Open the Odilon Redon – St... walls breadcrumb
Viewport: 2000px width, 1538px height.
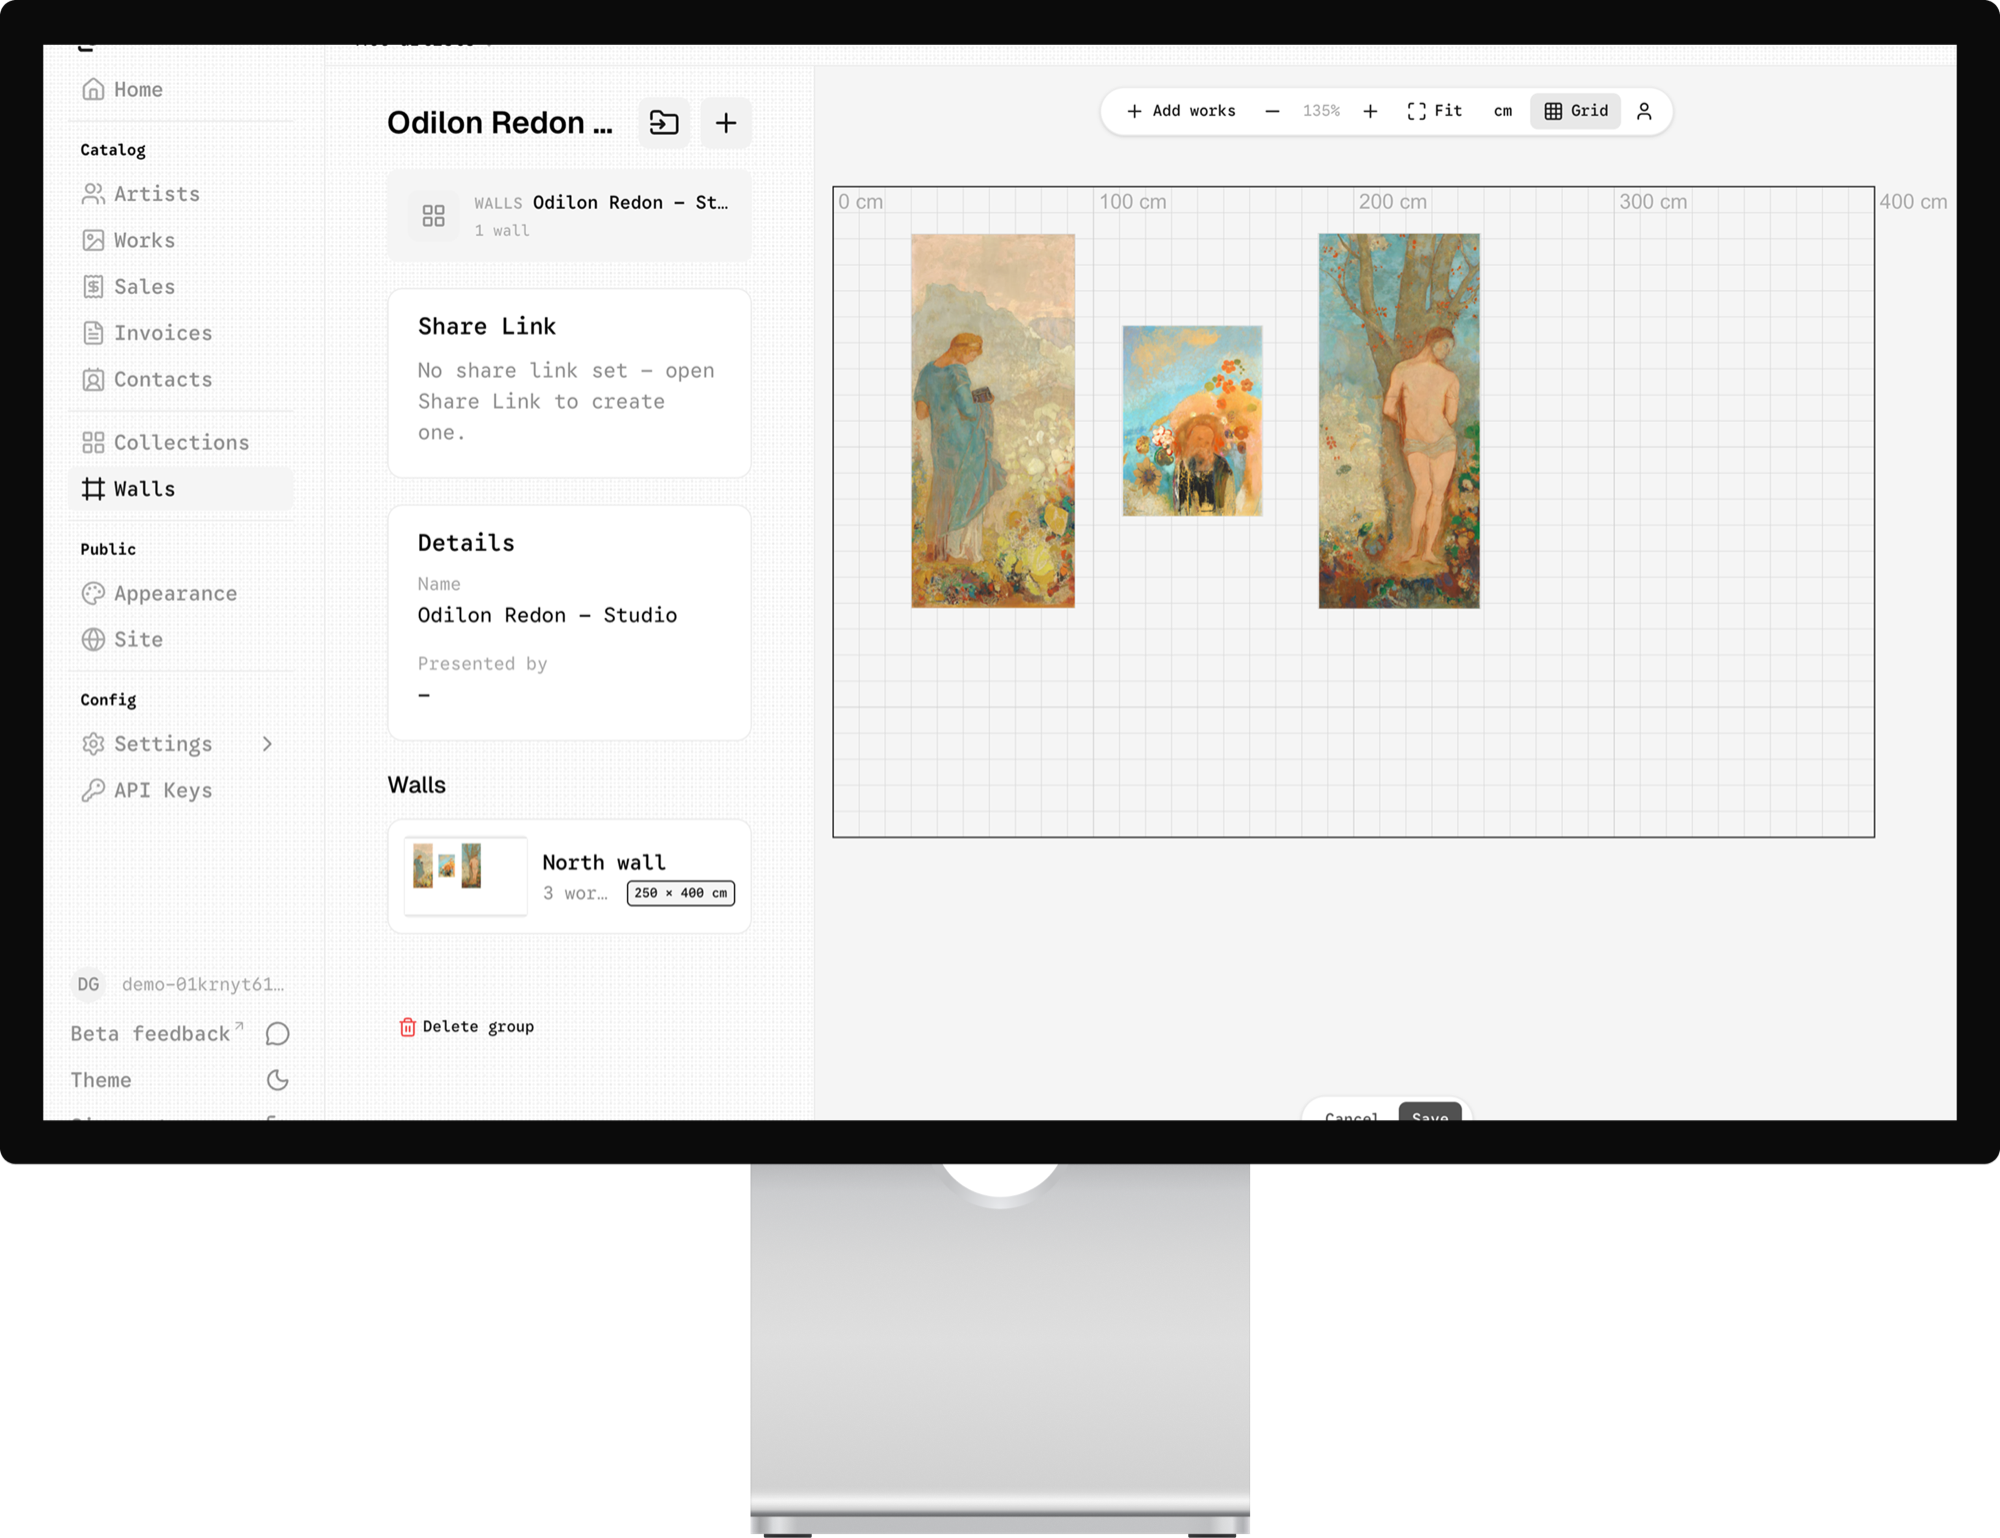pyautogui.click(x=569, y=215)
